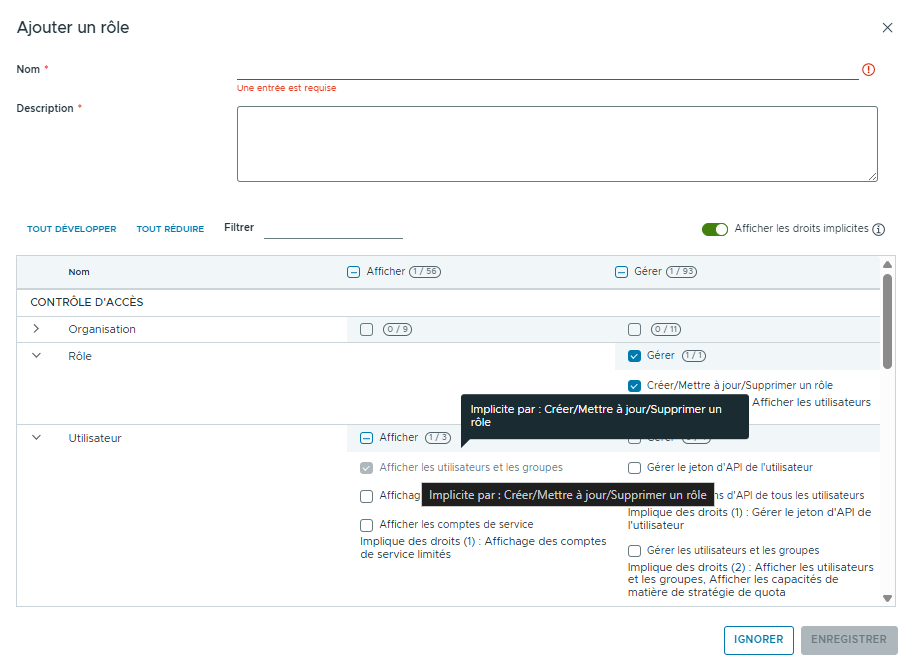The image size is (914, 670).
Task: Click the info icon next to implicit rights
Action: click(x=879, y=229)
